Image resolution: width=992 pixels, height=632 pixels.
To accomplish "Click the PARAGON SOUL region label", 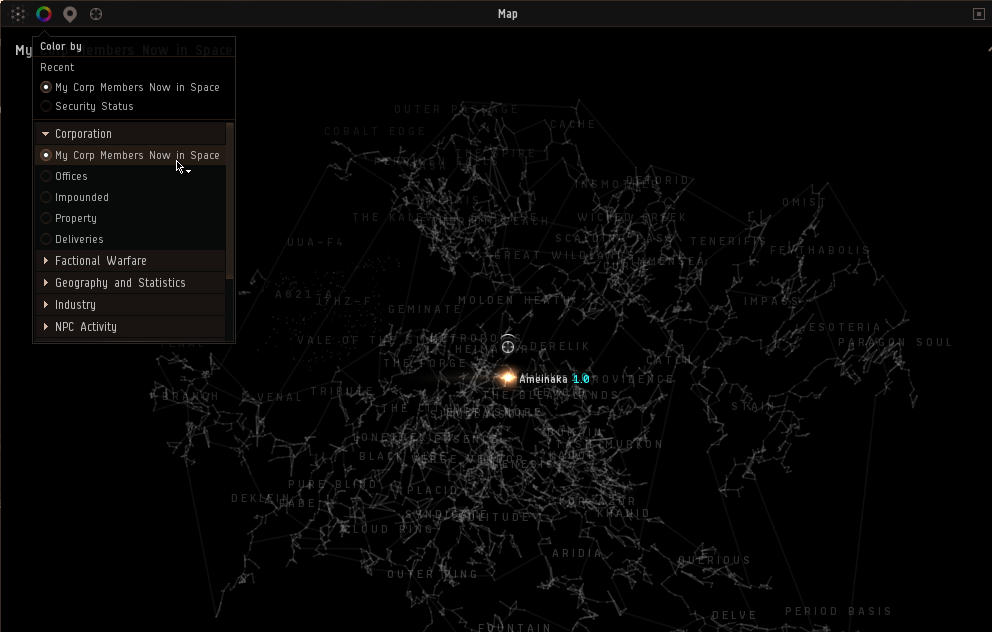I will coord(895,342).
